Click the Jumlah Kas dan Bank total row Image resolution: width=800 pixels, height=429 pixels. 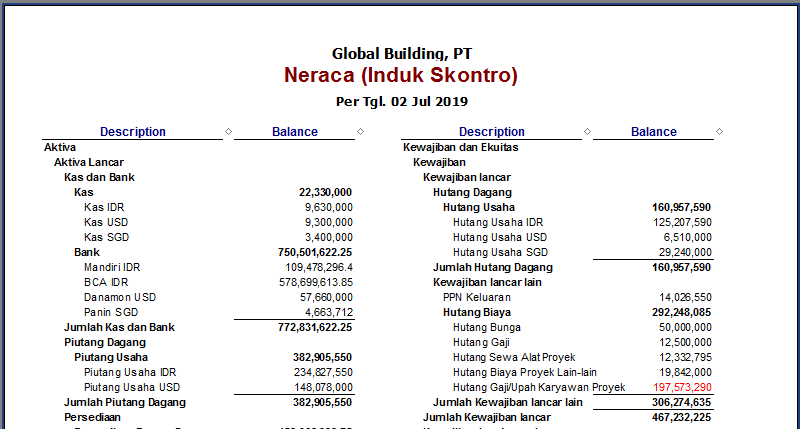pyautogui.click(x=120, y=327)
